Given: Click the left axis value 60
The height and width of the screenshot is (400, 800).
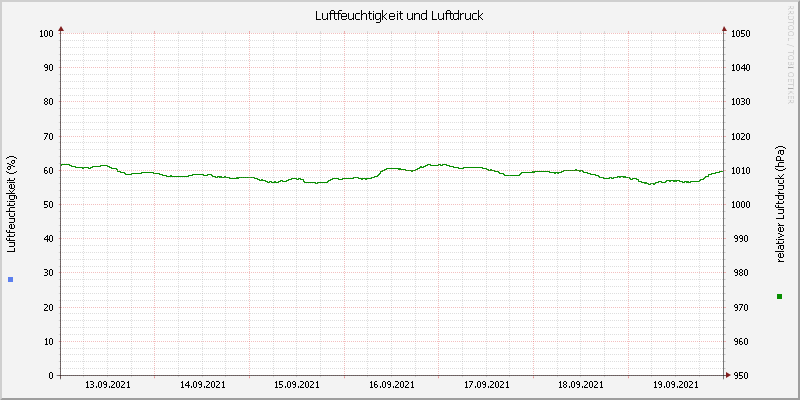Looking at the screenshot, I should [48, 170].
